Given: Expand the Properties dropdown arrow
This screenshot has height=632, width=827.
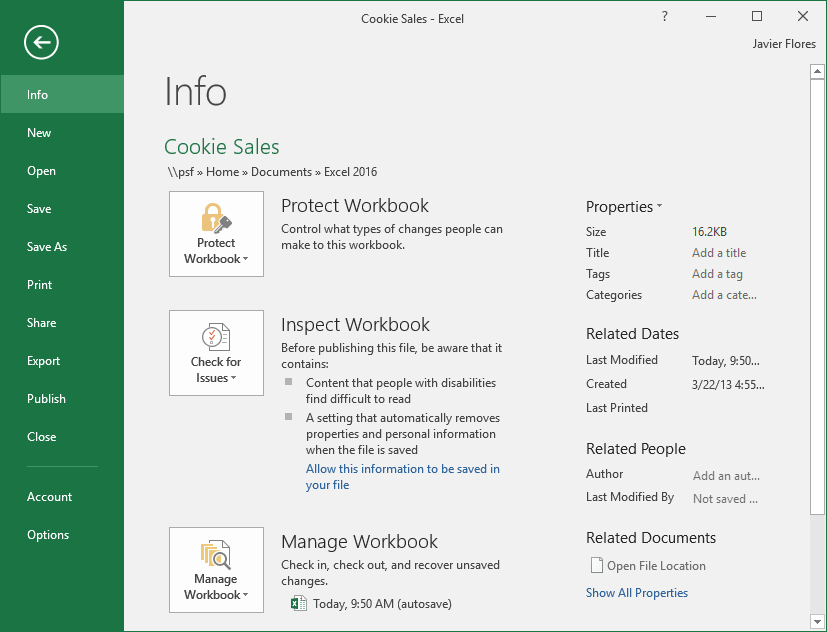Looking at the screenshot, I should click(x=659, y=207).
